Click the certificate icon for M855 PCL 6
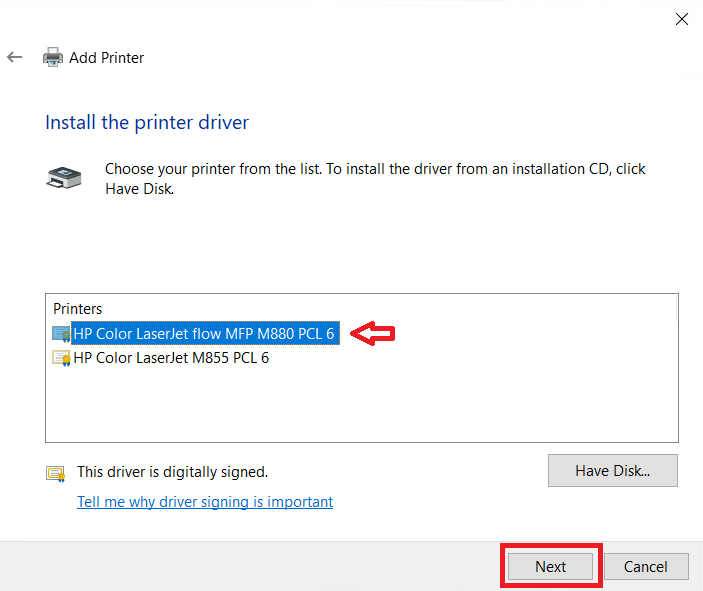This screenshot has height=591, width=703. (61, 358)
